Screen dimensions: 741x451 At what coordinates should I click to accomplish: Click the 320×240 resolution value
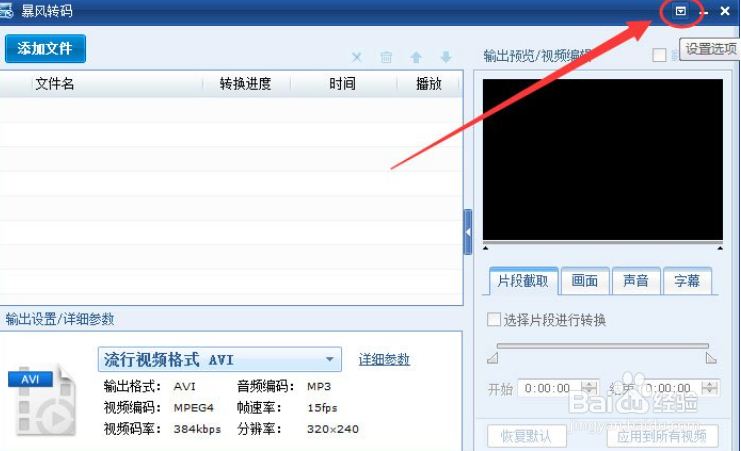333,429
